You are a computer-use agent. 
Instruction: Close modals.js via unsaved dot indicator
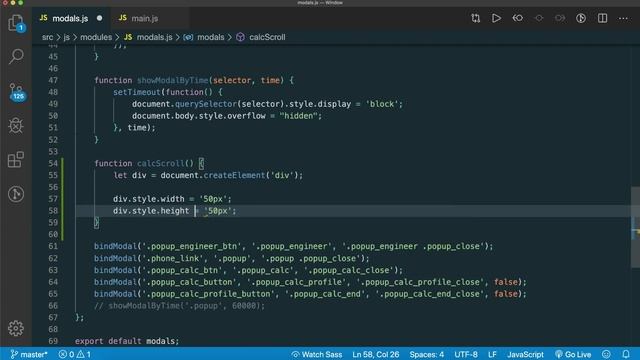[x=100, y=18]
